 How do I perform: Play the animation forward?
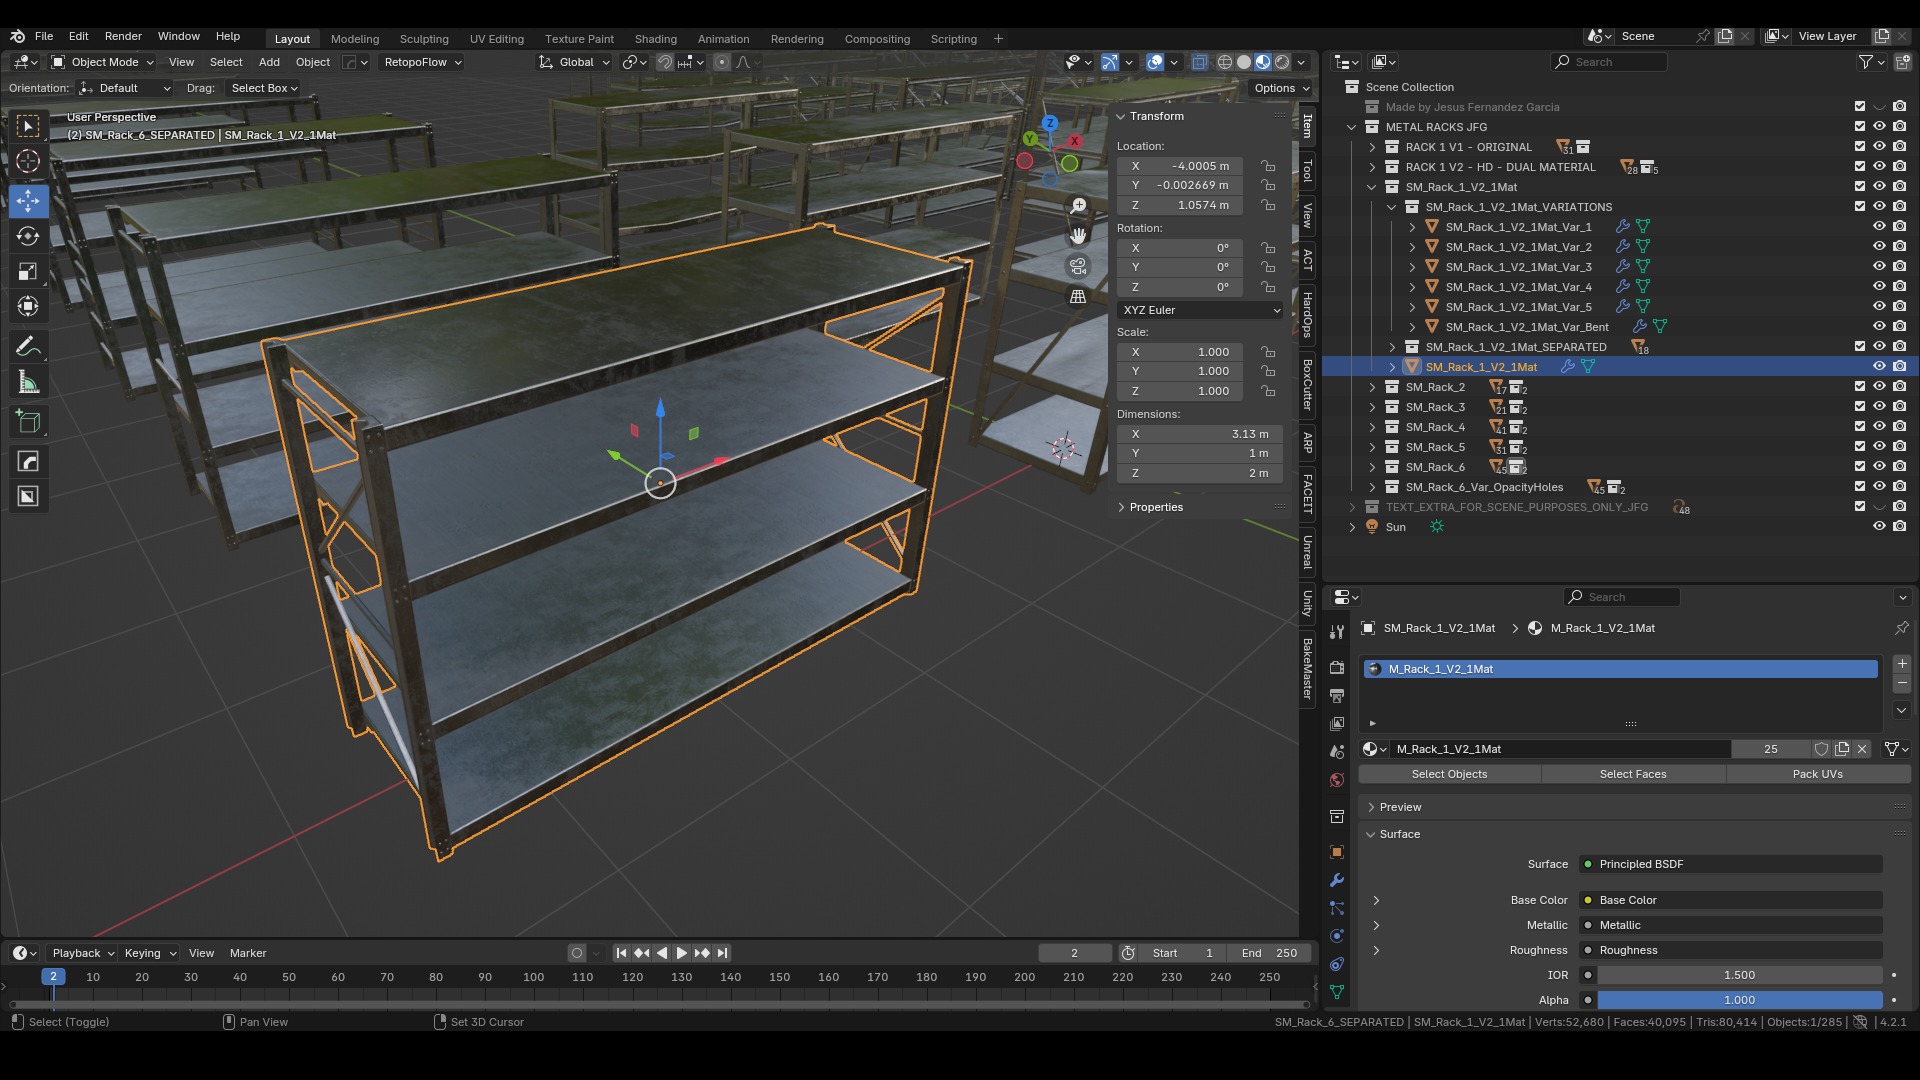[682, 953]
